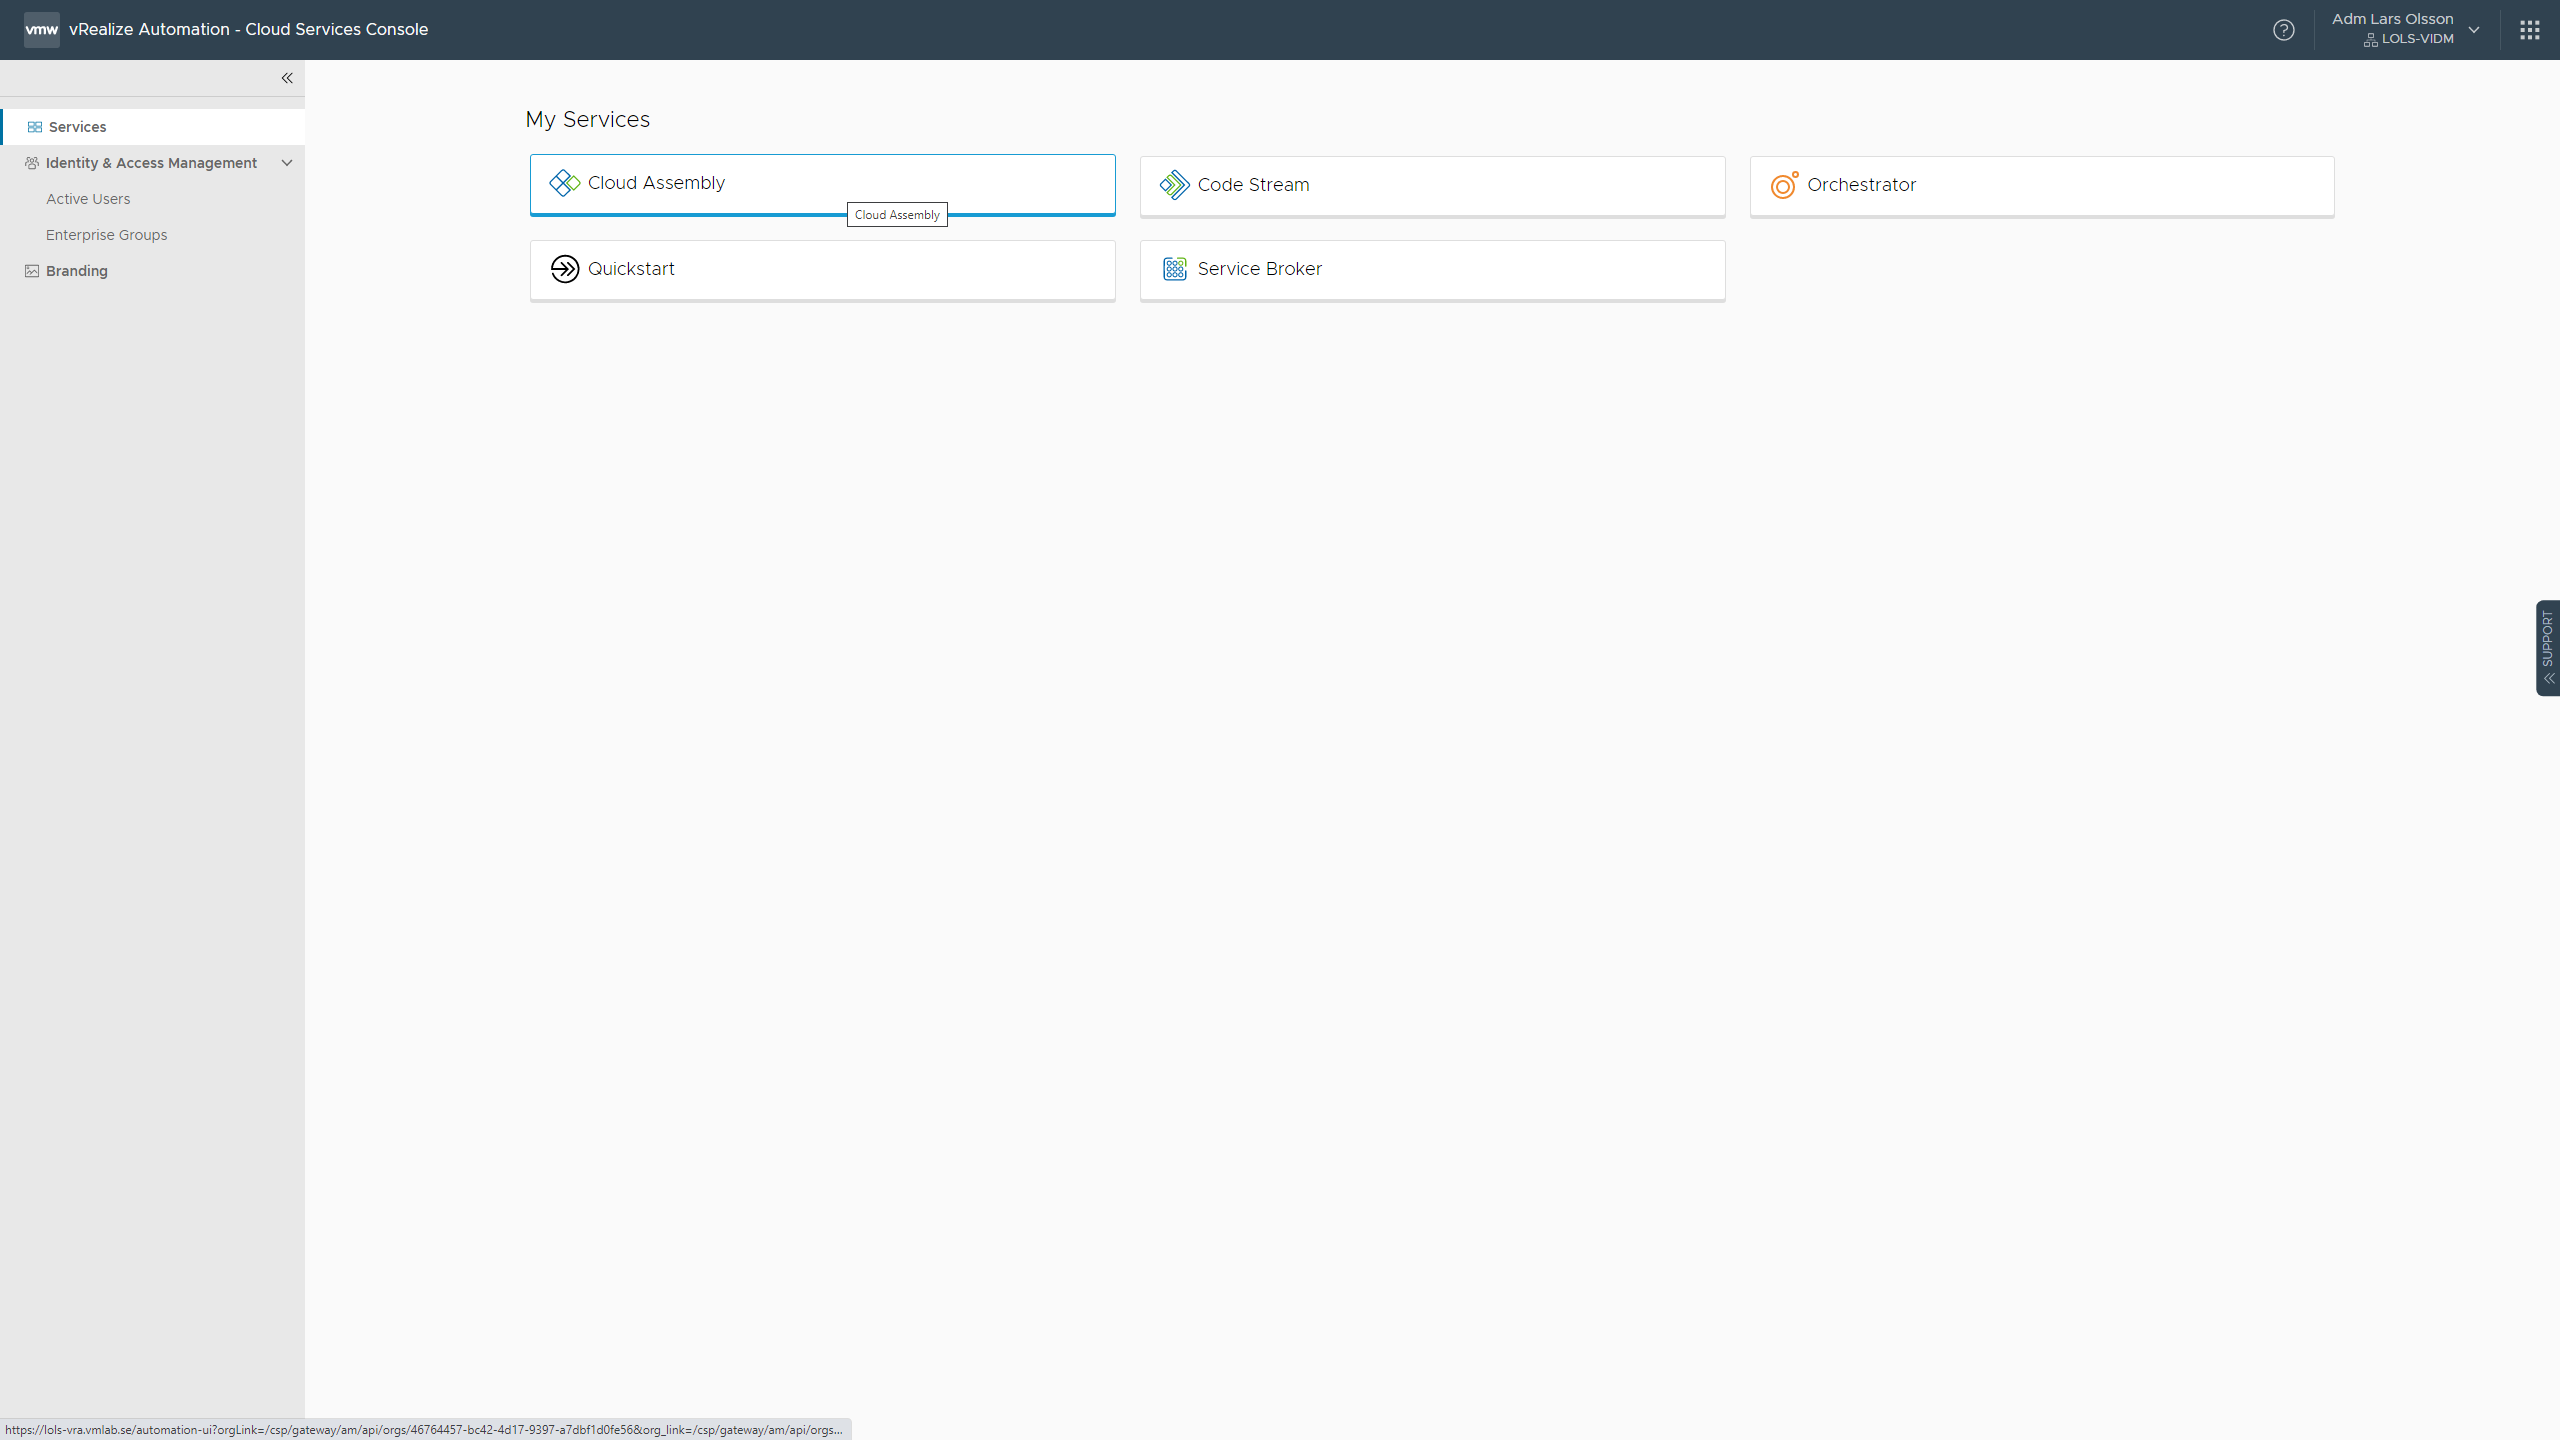Open the SUPPORT side tab
The height and width of the screenshot is (1440, 2560).
tap(2548, 648)
